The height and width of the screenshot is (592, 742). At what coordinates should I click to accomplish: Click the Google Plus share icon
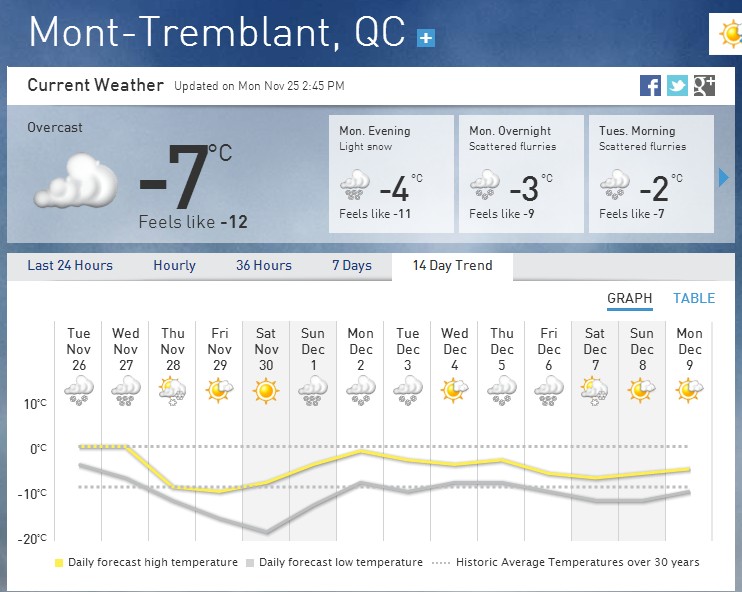point(704,86)
